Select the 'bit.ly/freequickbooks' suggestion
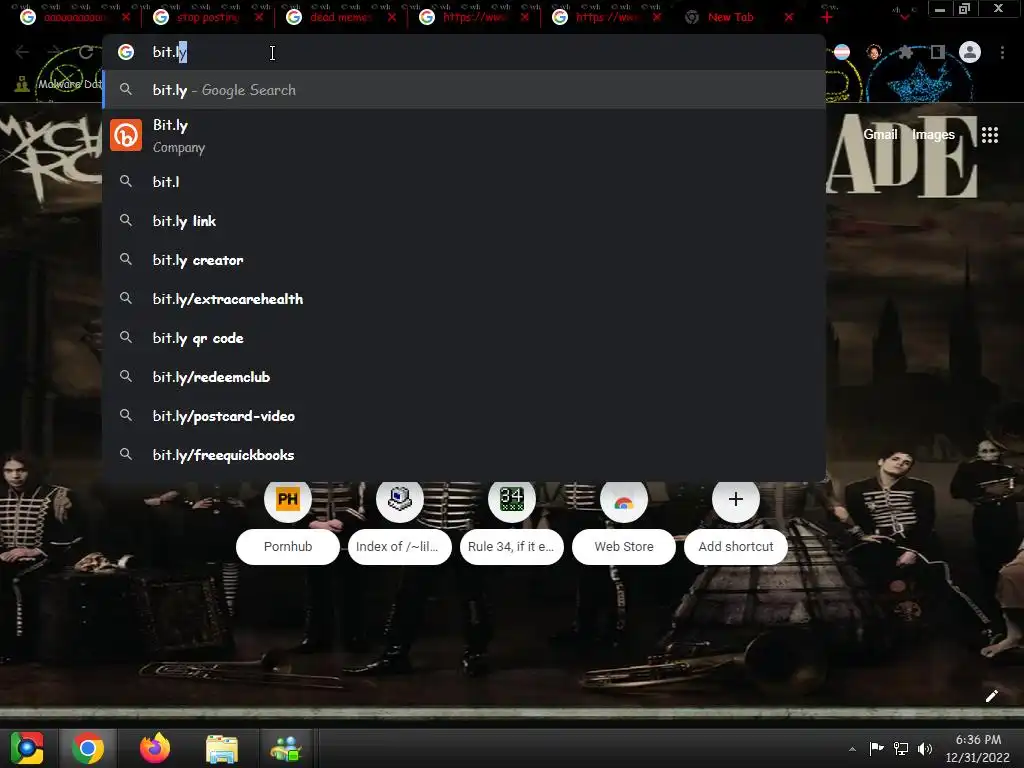This screenshot has height=768, width=1024. click(464, 455)
